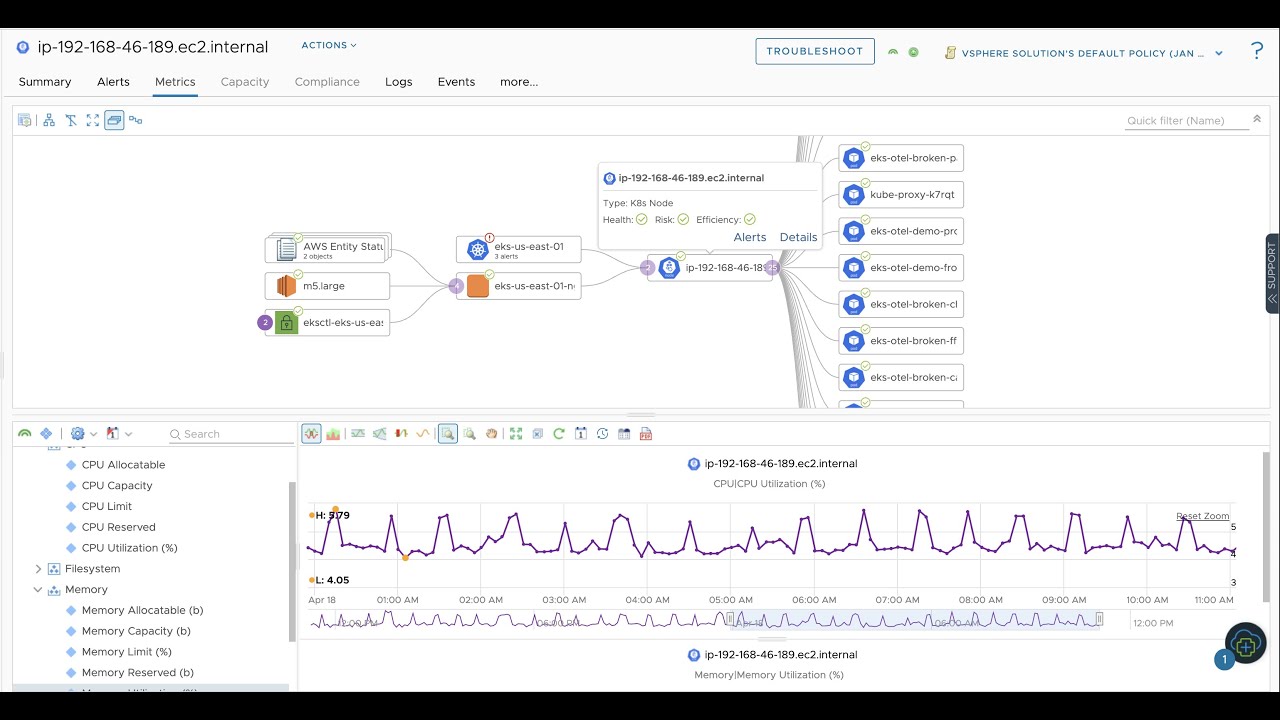Image resolution: width=1280 pixels, height=720 pixels.
Task: Select the AWS Entity Status node
Action: click(x=327, y=248)
